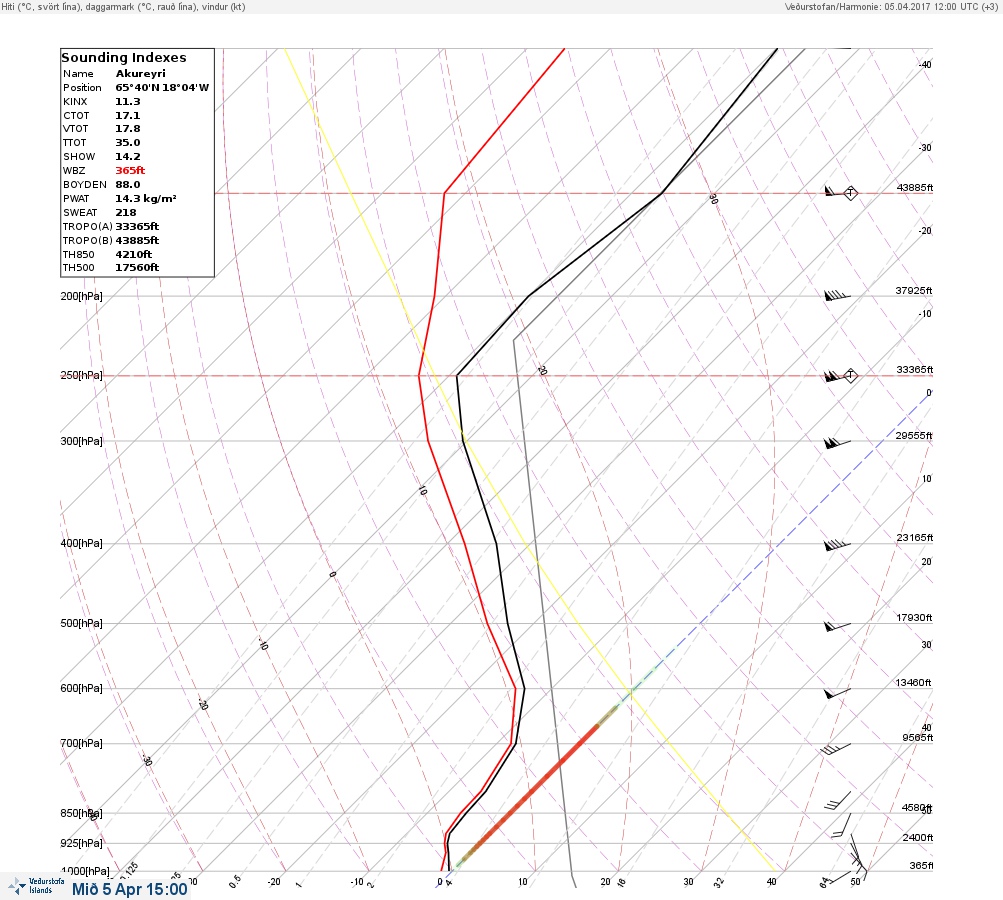1003x900 pixels.
Task: Select the 17930ft height label
Action: pos(914,617)
